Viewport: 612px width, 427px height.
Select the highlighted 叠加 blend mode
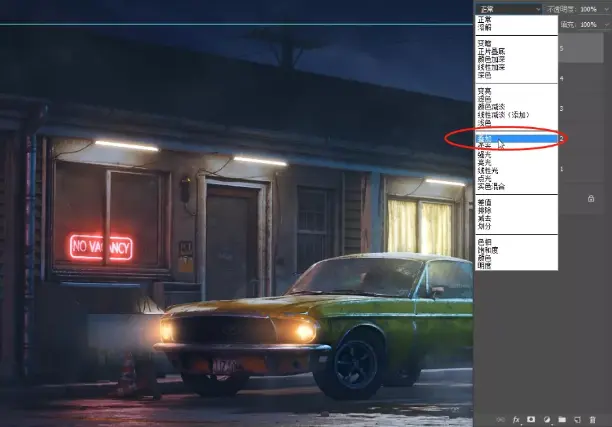517,139
